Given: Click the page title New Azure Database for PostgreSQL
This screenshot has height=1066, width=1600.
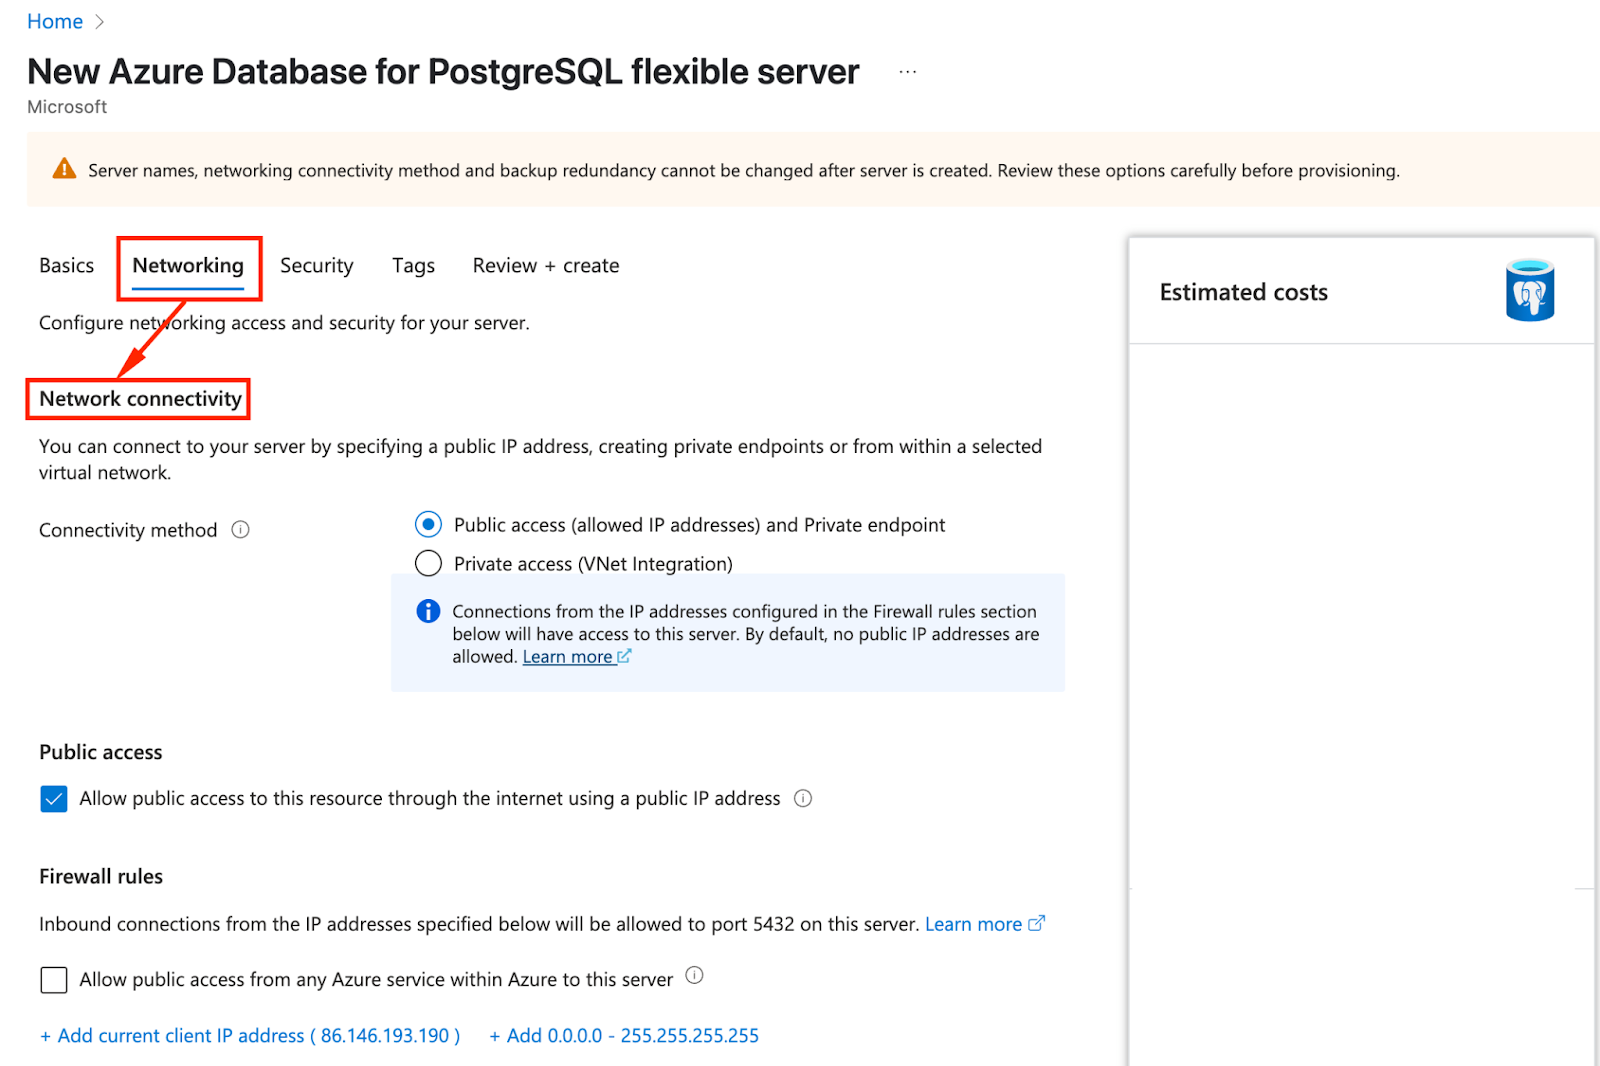Looking at the screenshot, I should [x=443, y=72].
